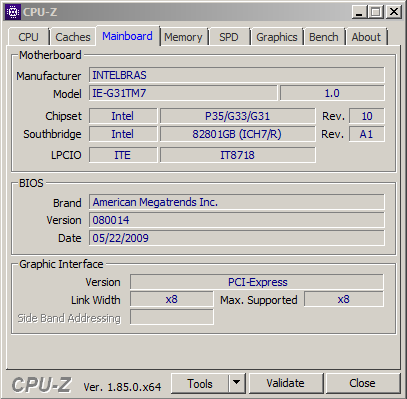
Task: Click the IE-G31TM7 model value
Action: pos(183,93)
